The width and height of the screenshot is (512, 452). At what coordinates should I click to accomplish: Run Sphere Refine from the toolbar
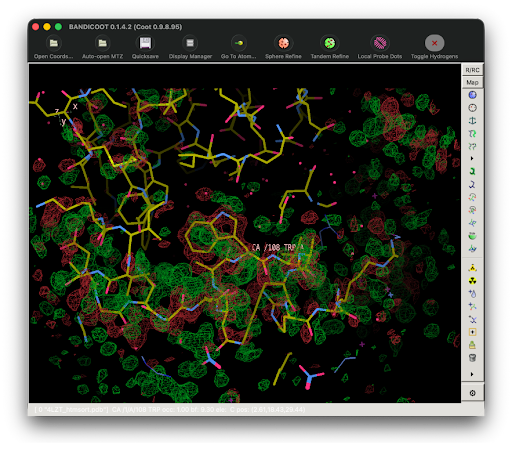coord(283,47)
